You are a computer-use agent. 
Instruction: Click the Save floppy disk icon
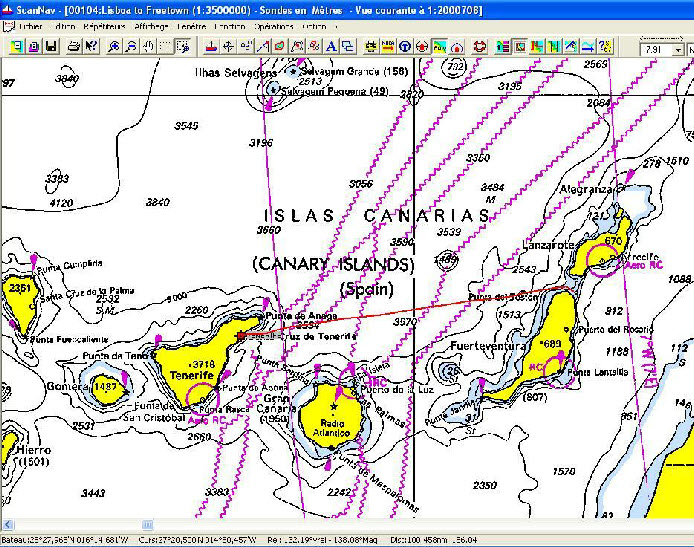(x=49, y=46)
